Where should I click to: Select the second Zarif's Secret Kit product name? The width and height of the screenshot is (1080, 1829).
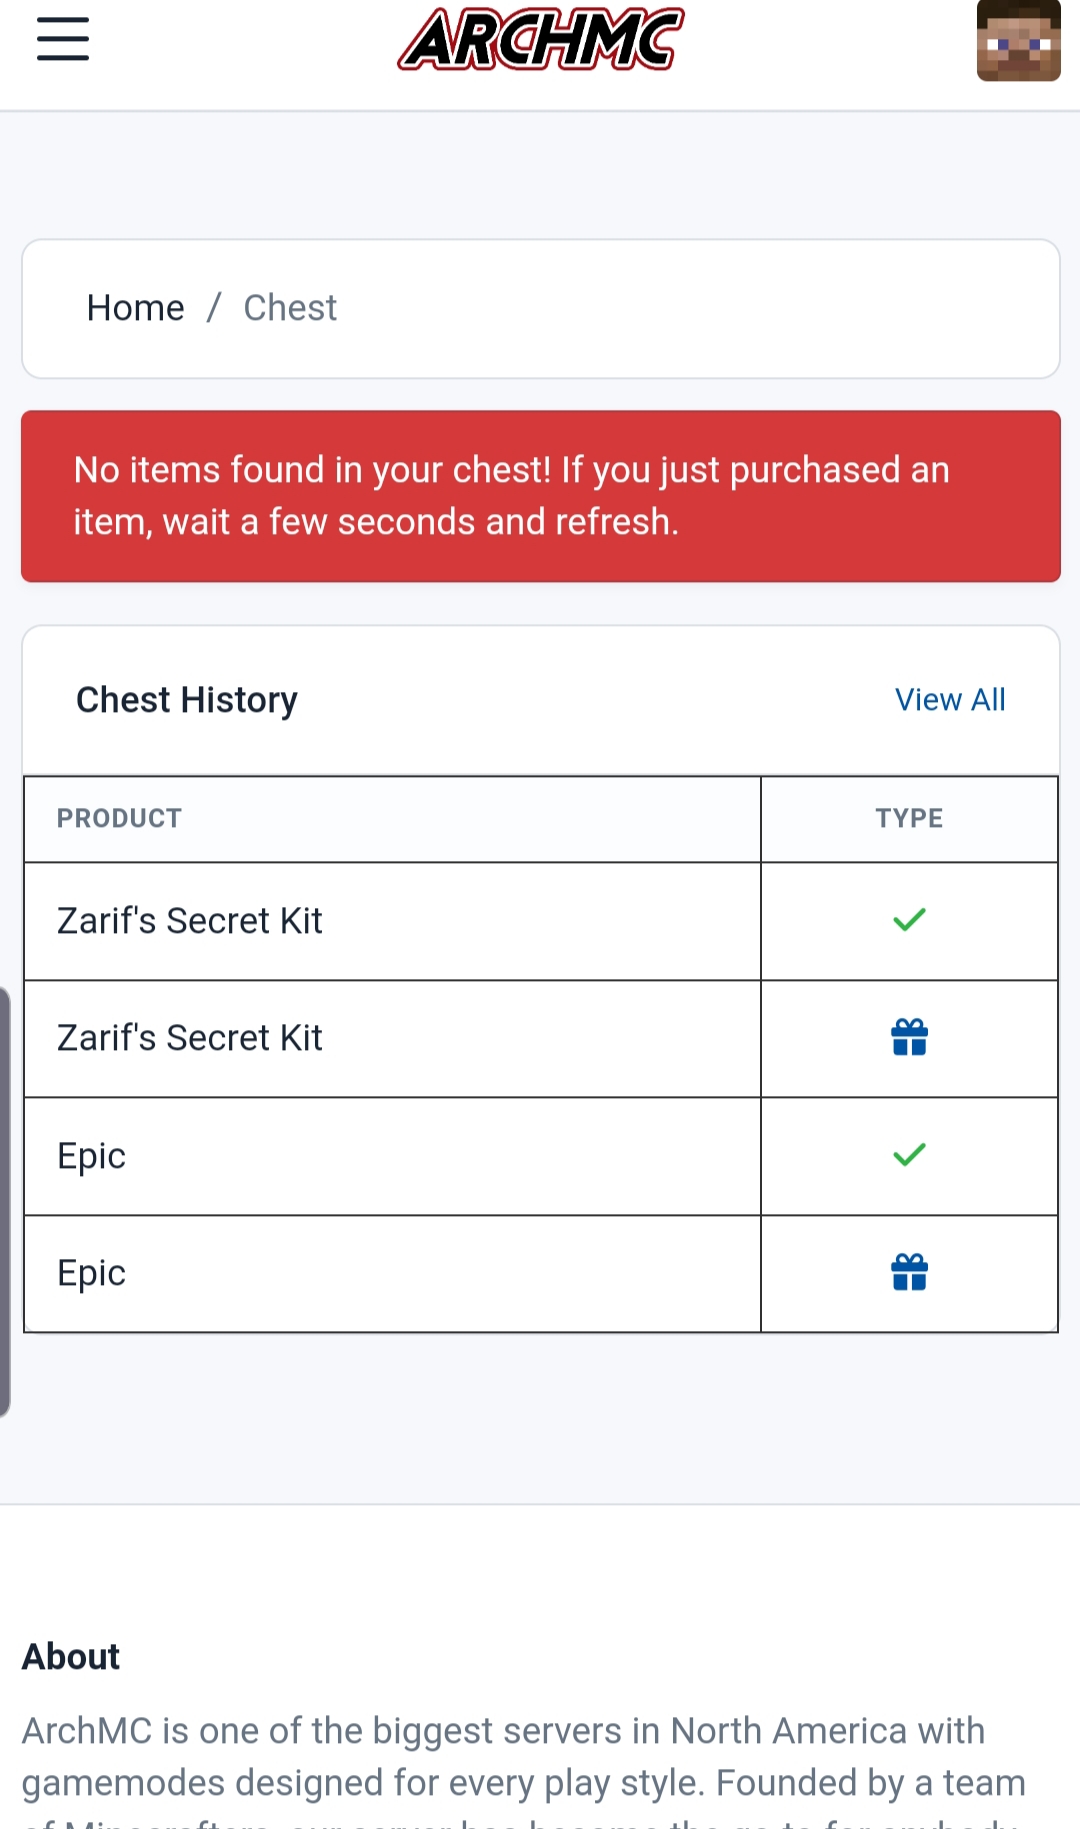tap(190, 1038)
